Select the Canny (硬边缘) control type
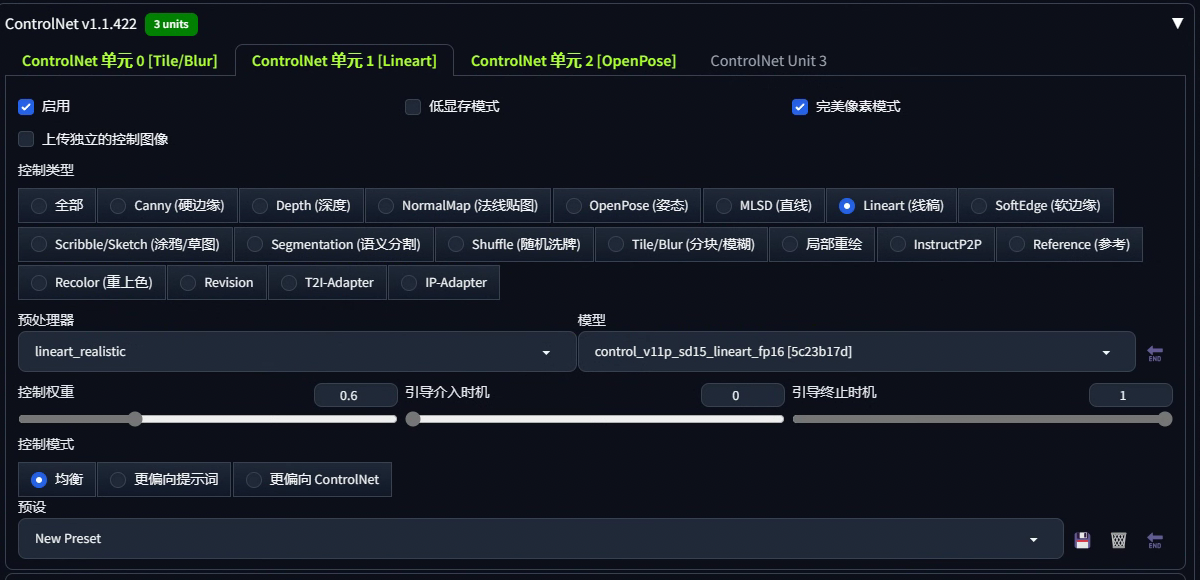The image size is (1200, 580). pos(167,205)
